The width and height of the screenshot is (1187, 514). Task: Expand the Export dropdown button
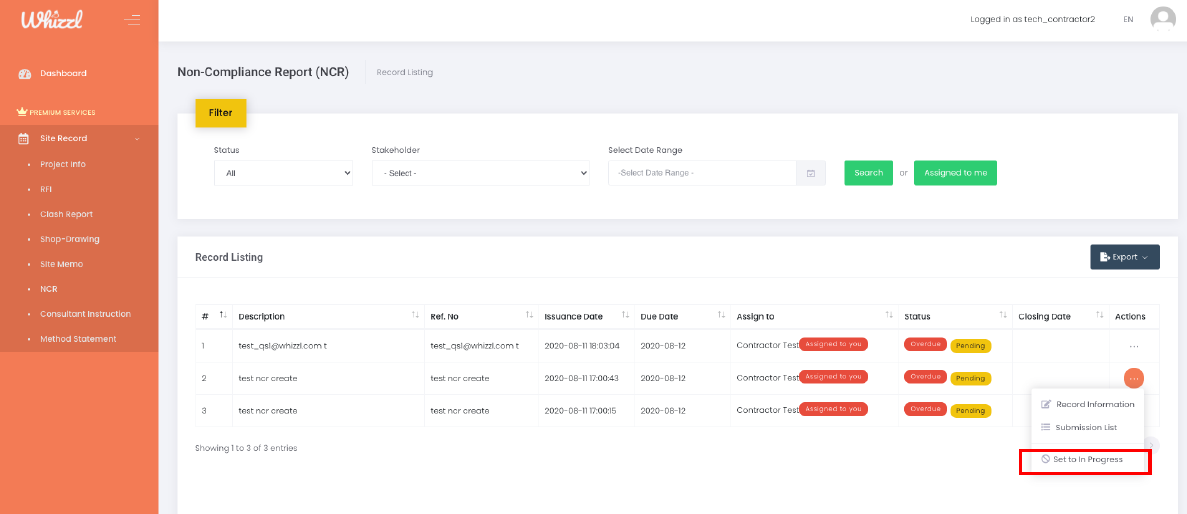(1124, 257)
